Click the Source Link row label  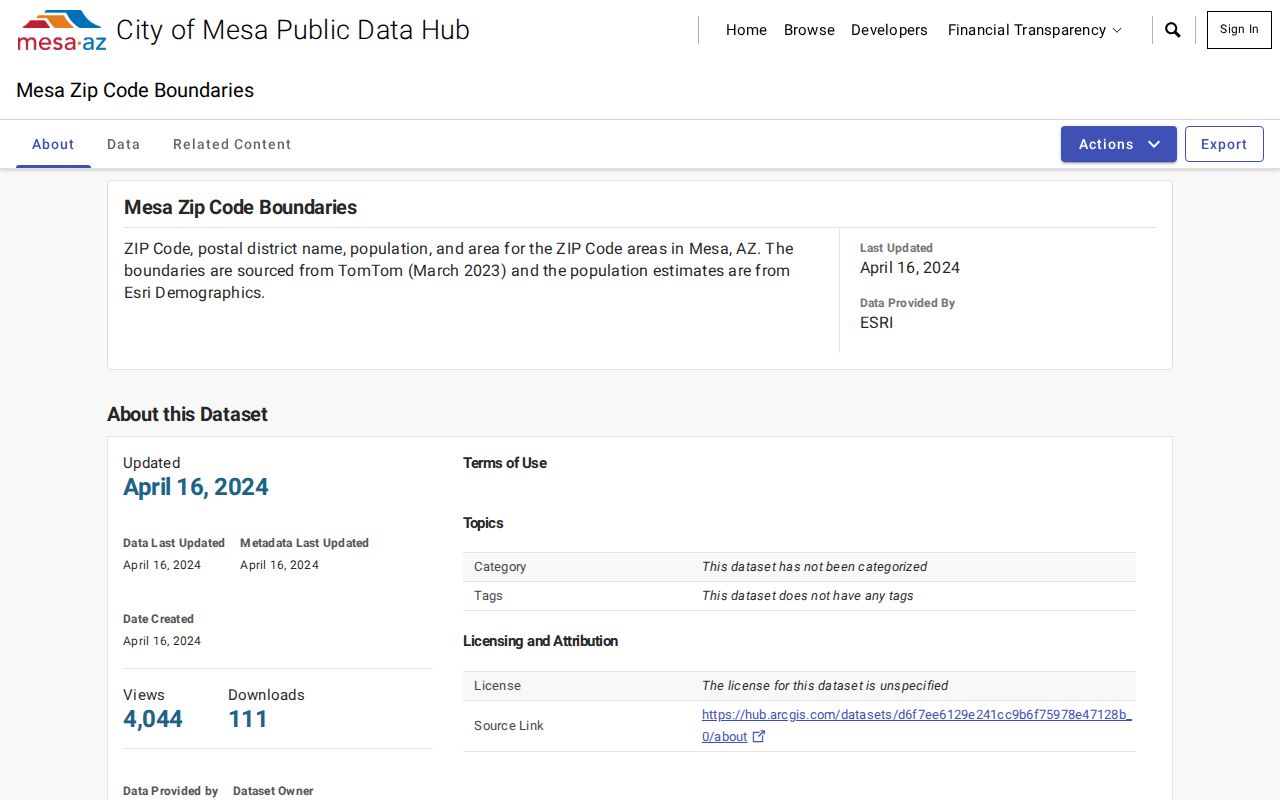pyautogui.click(x=509, y=726)
